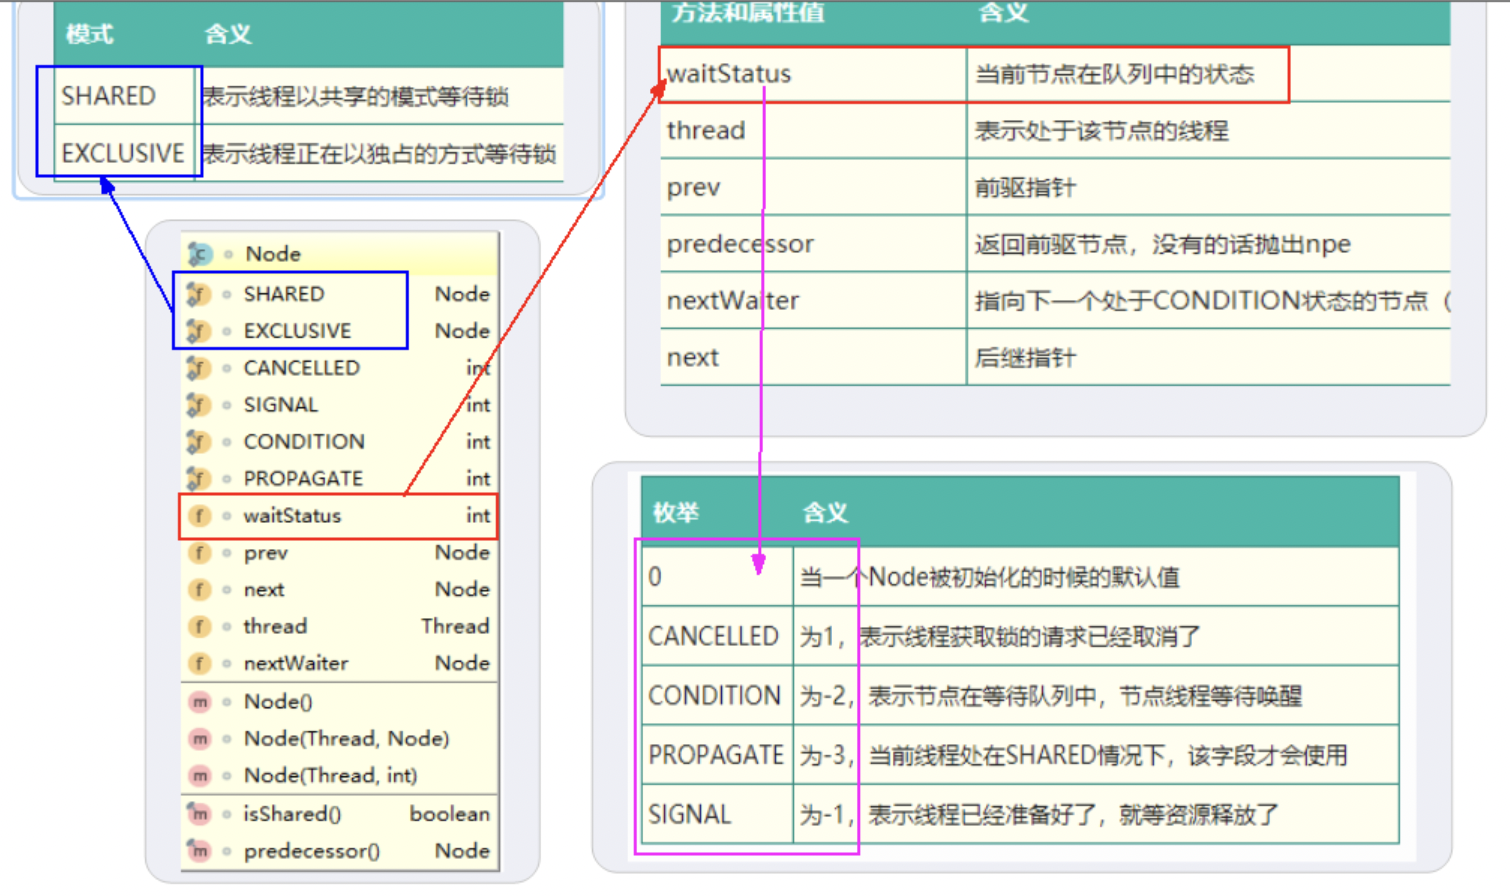Click the class icon beside Node

(x=200, y=254)
